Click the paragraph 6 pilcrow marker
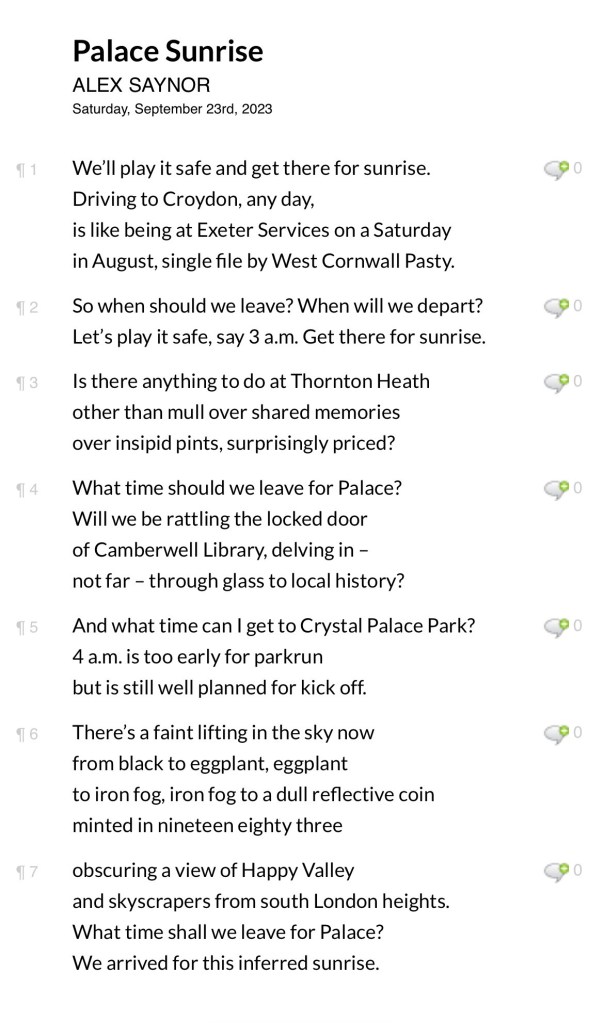 [26, 735]
